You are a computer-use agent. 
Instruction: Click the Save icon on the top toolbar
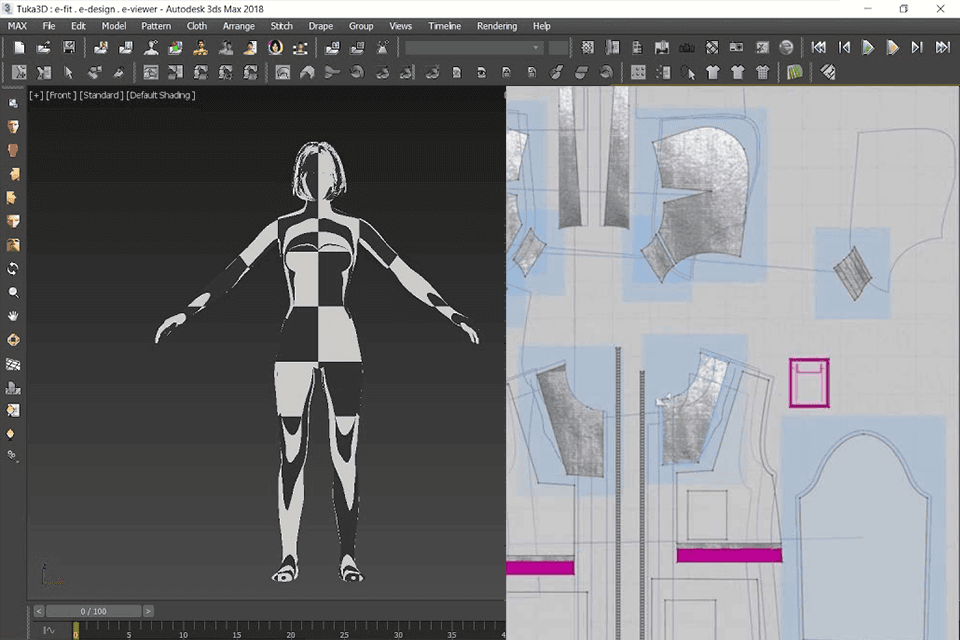click(x=68, y=47)
